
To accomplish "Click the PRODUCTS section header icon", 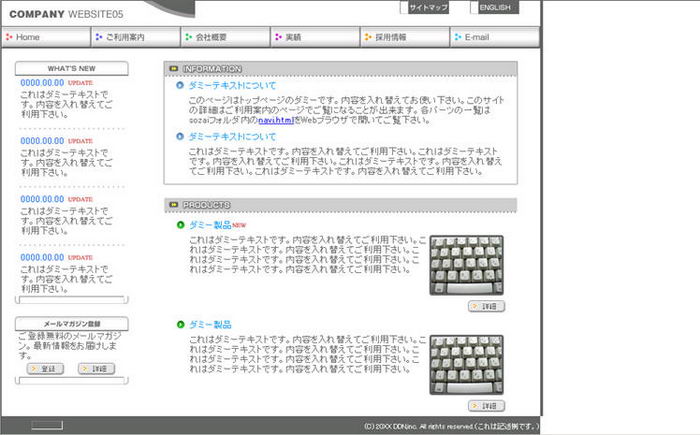I will (174, 205).
